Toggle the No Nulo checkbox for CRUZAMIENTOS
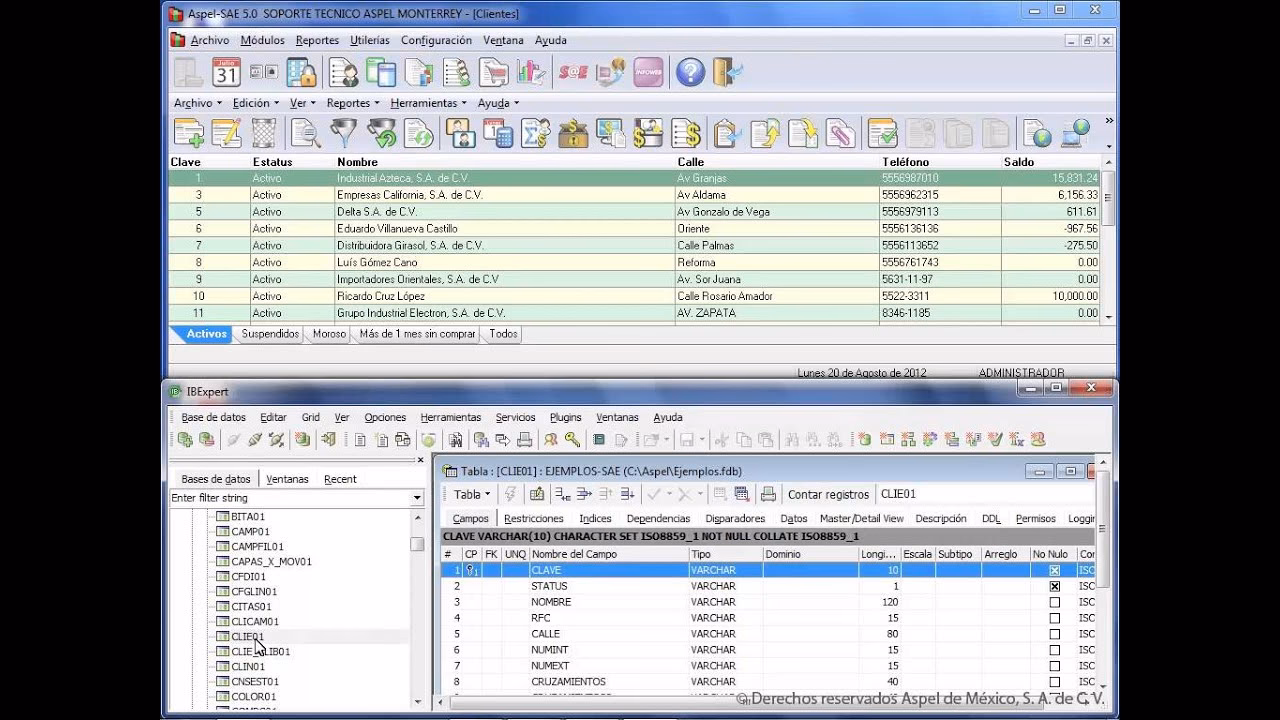 coord(1054,682)
